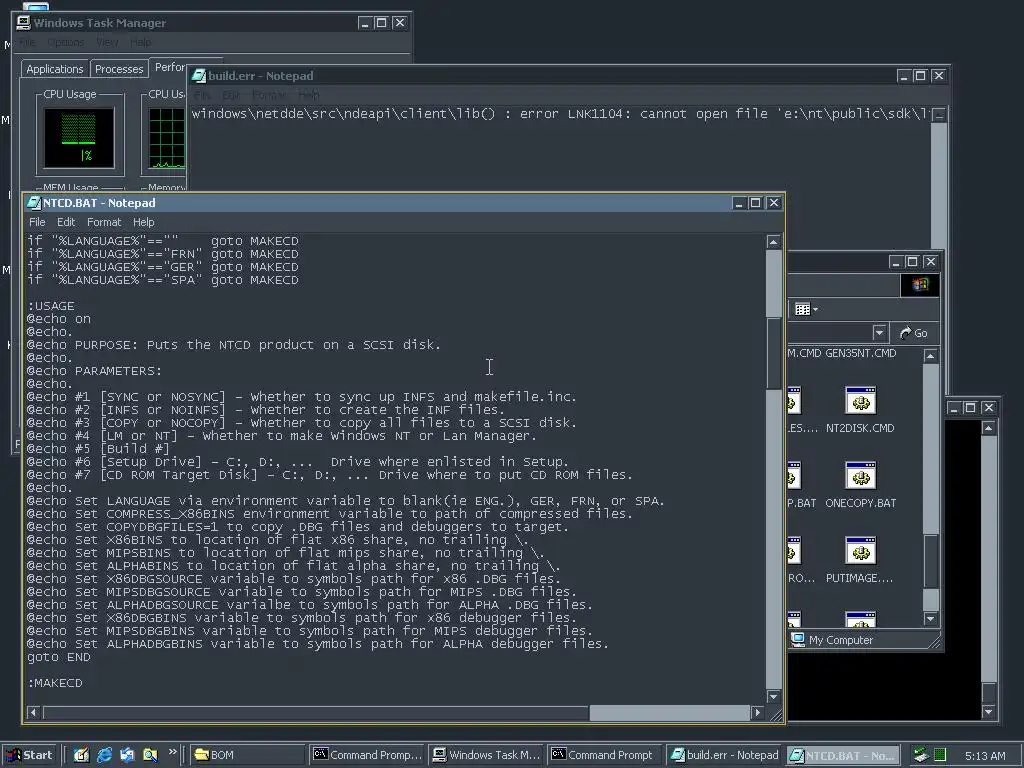Click the NTCD.BAT Notepad taskbar button

(844, 755)
